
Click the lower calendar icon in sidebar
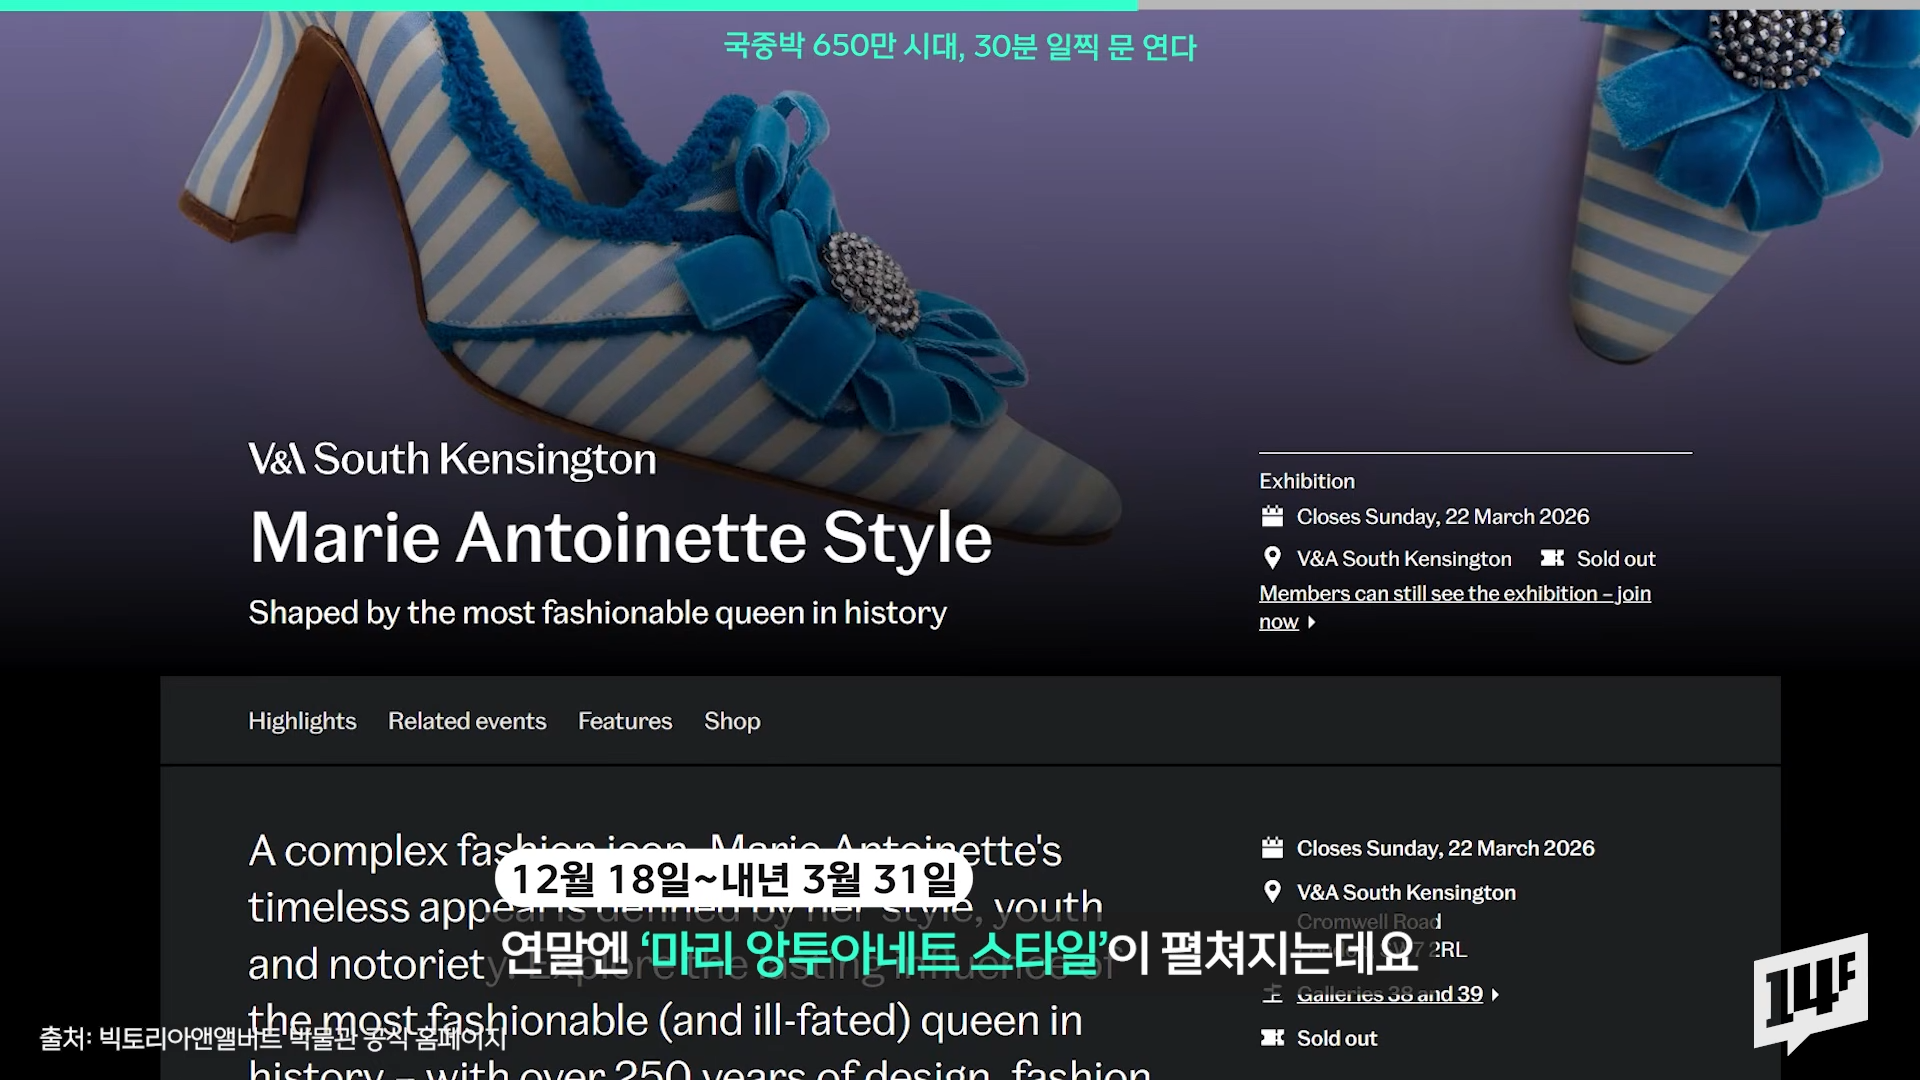[x=1272, y=848]
